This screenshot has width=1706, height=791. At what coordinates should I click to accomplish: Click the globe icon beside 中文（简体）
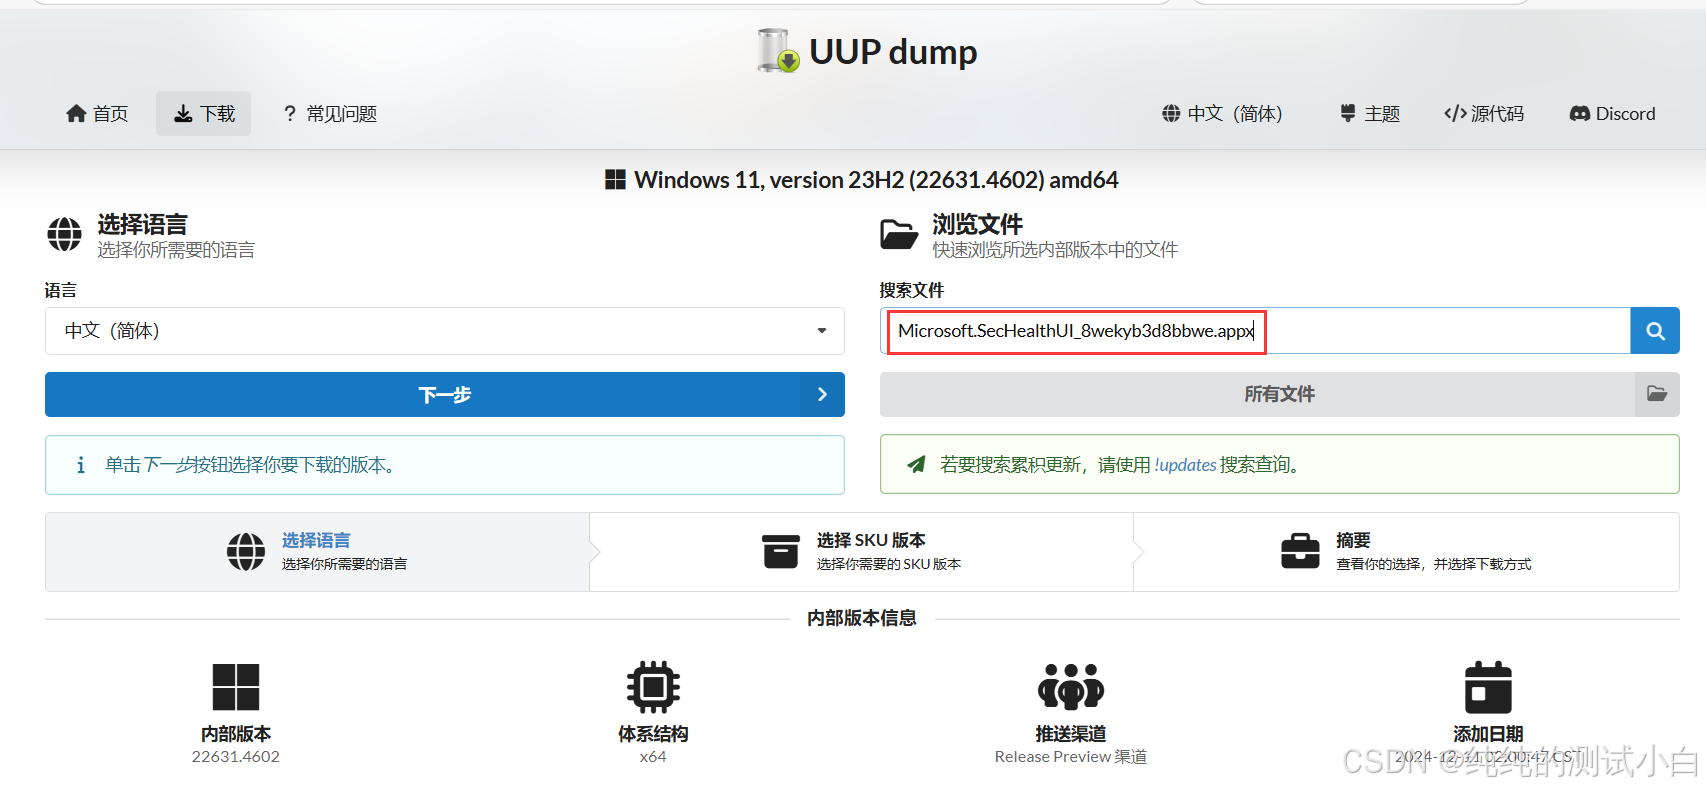[x=1171, y=114]
